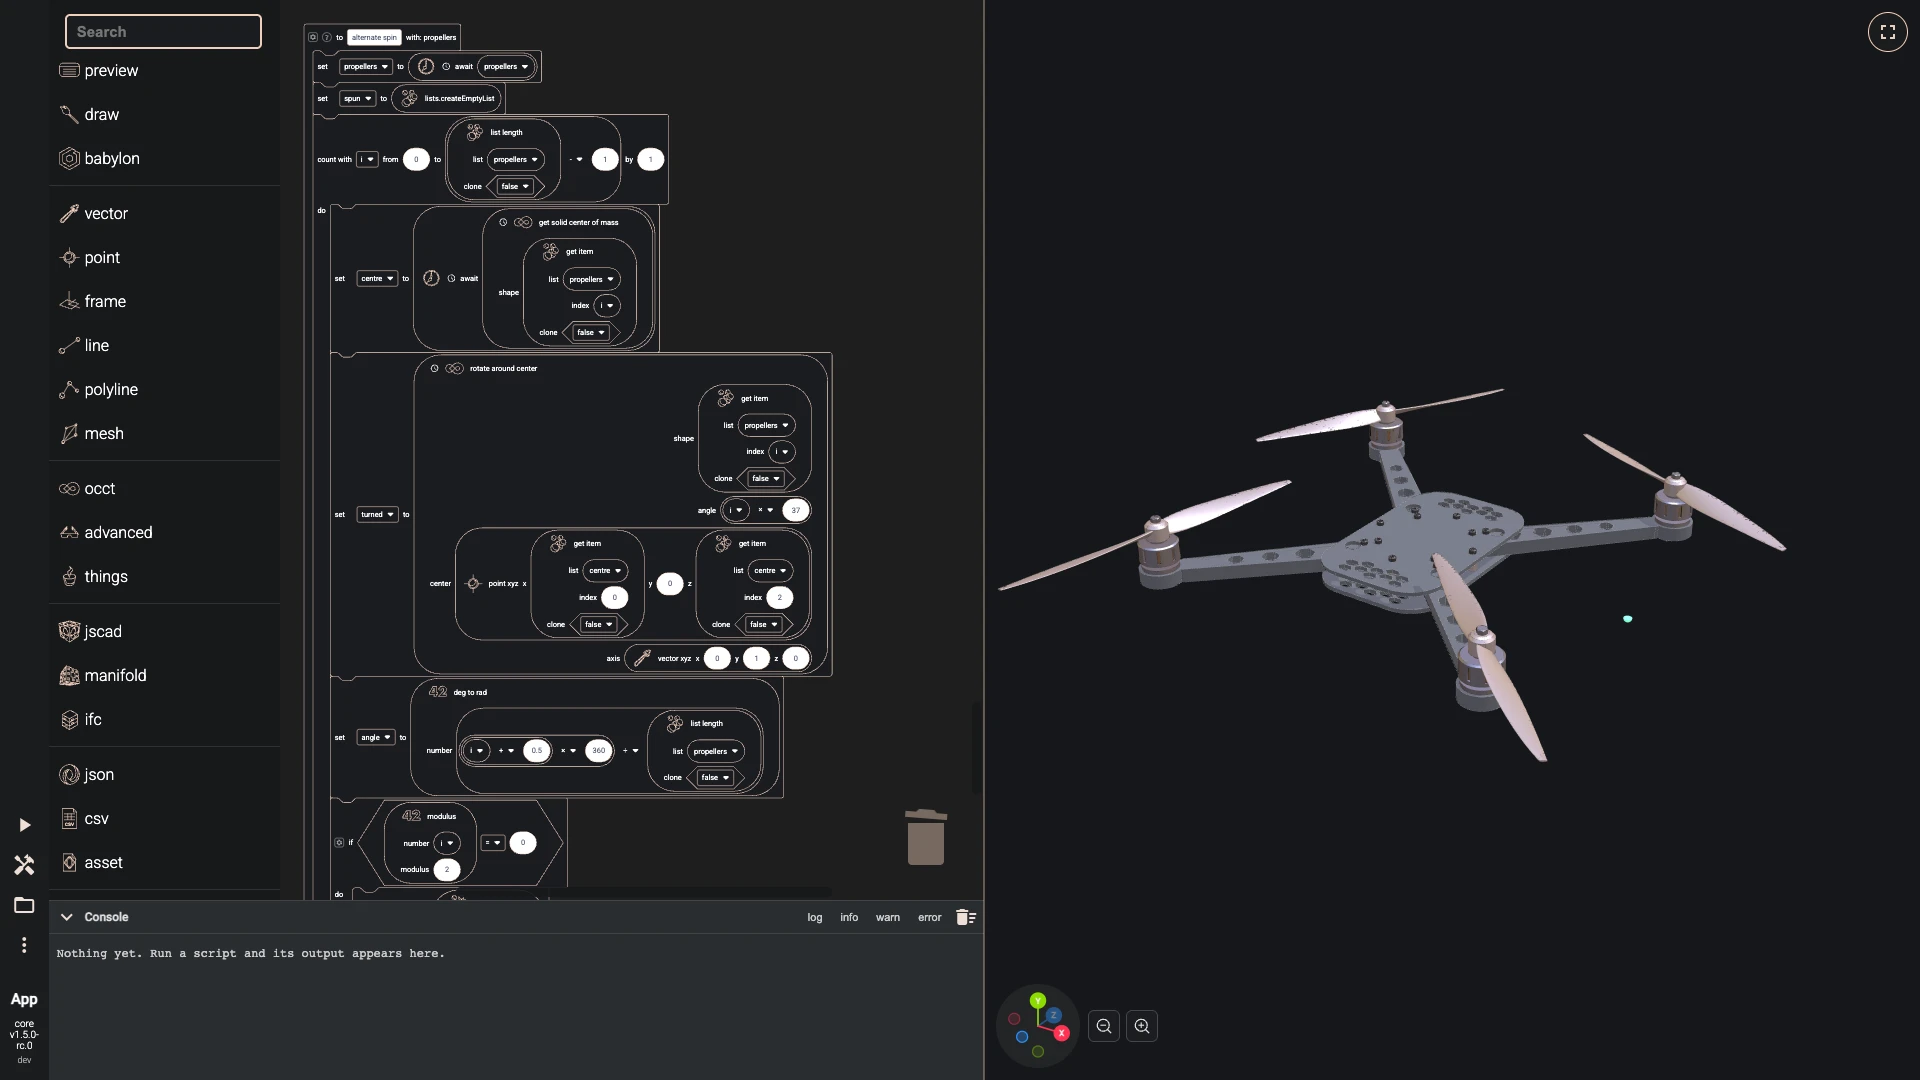Image resolution: width=1920 pixels, height=1080 pixels.
Task: Collapse the Console panel
Action: 66,917
